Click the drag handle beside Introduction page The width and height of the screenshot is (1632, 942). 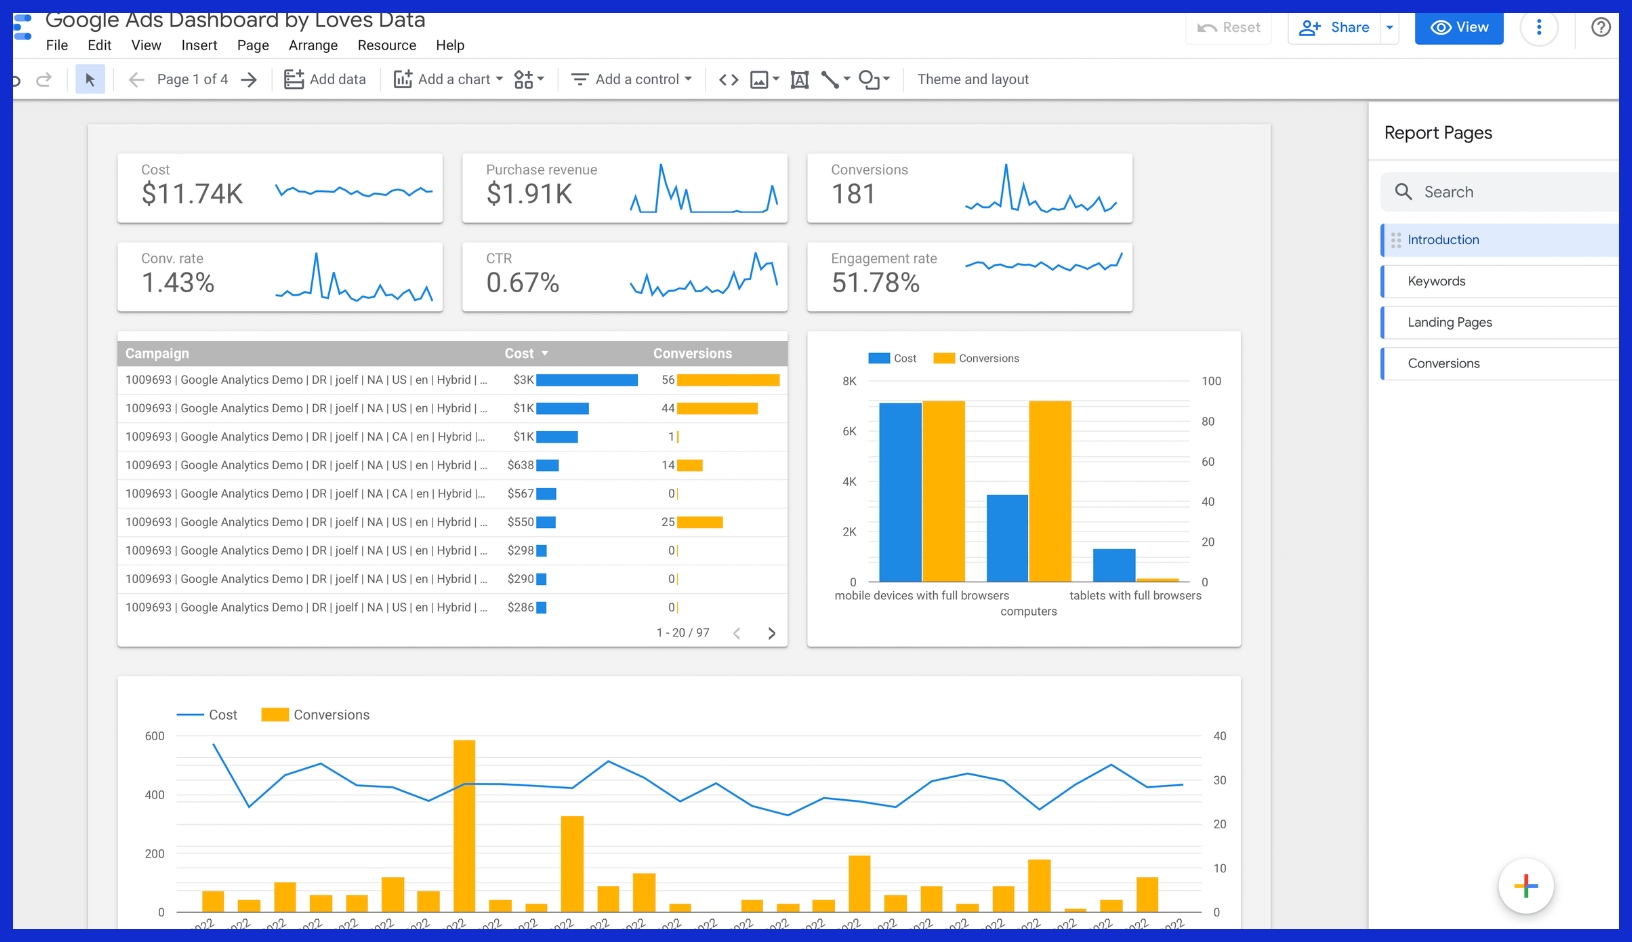pos(1396,240)
